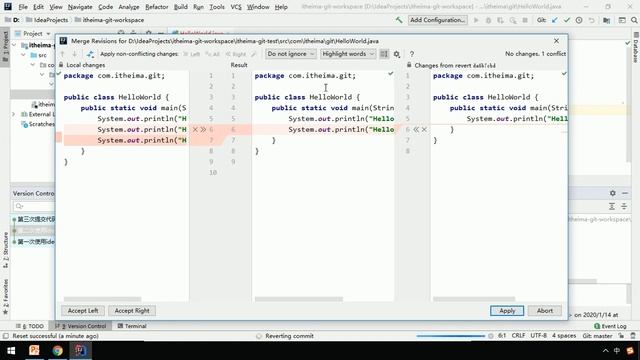Viewport: 640px width, 360px height.
Task: Click the Result pane horizontal scrollbar
Action: coord(299,299)
